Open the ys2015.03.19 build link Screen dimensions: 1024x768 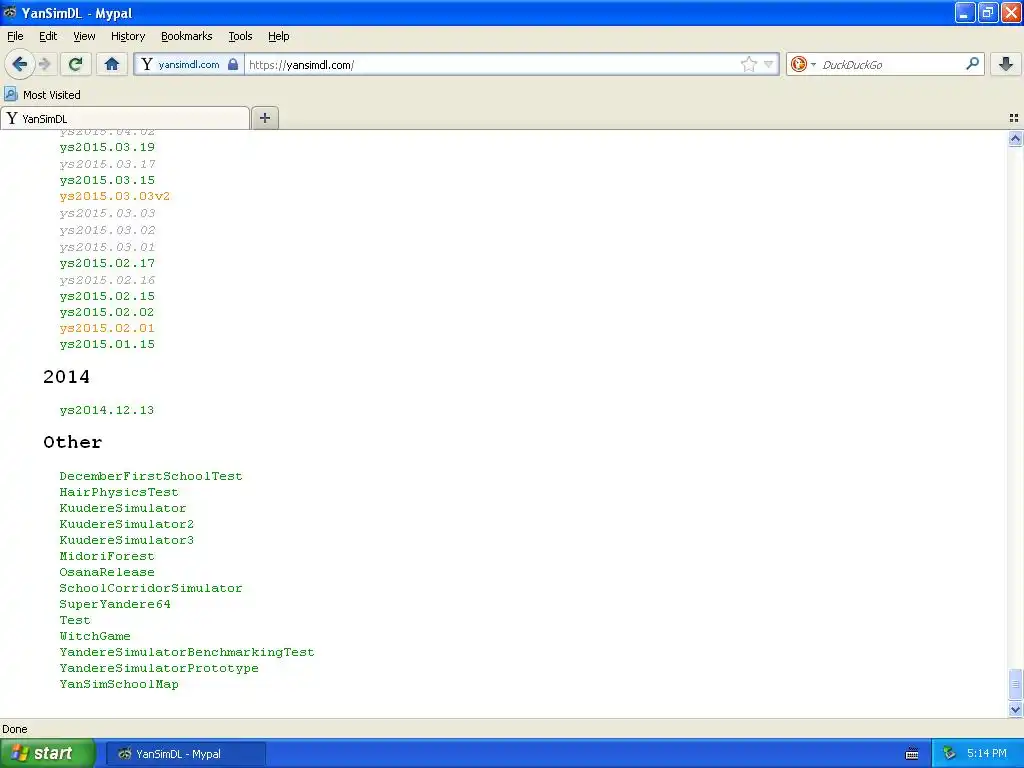pyautogui.click(x=107, y=147)
